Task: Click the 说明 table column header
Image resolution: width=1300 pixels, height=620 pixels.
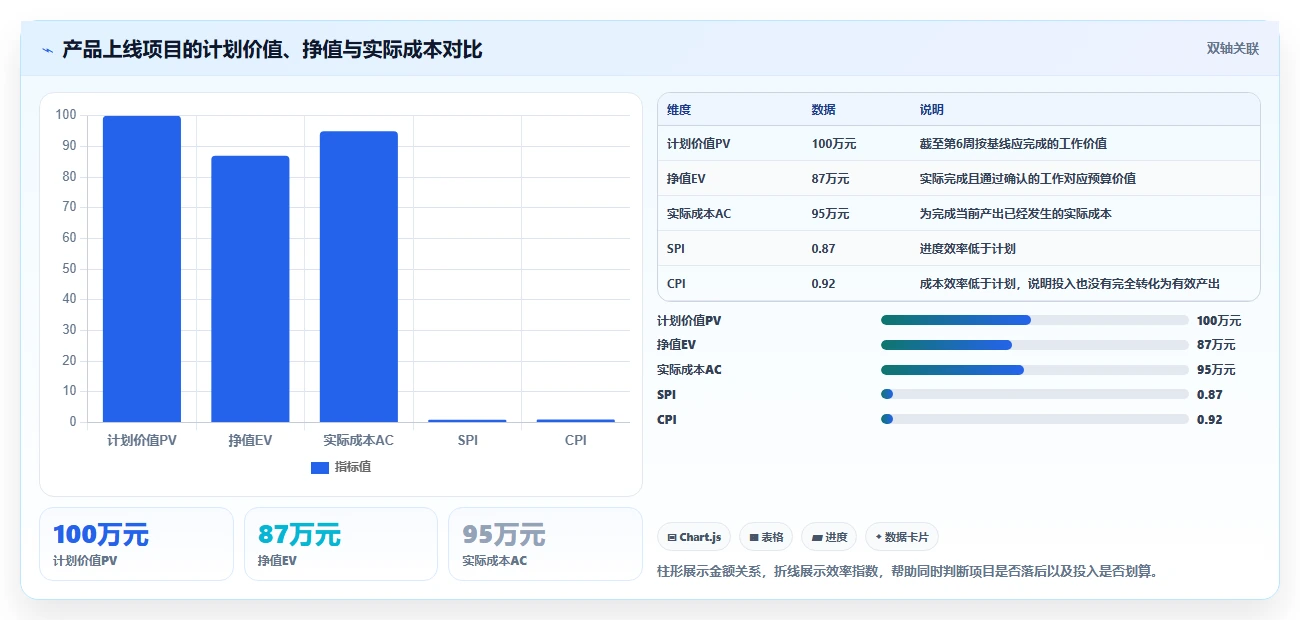Action: pyautogui.click(x=932, y=110)
